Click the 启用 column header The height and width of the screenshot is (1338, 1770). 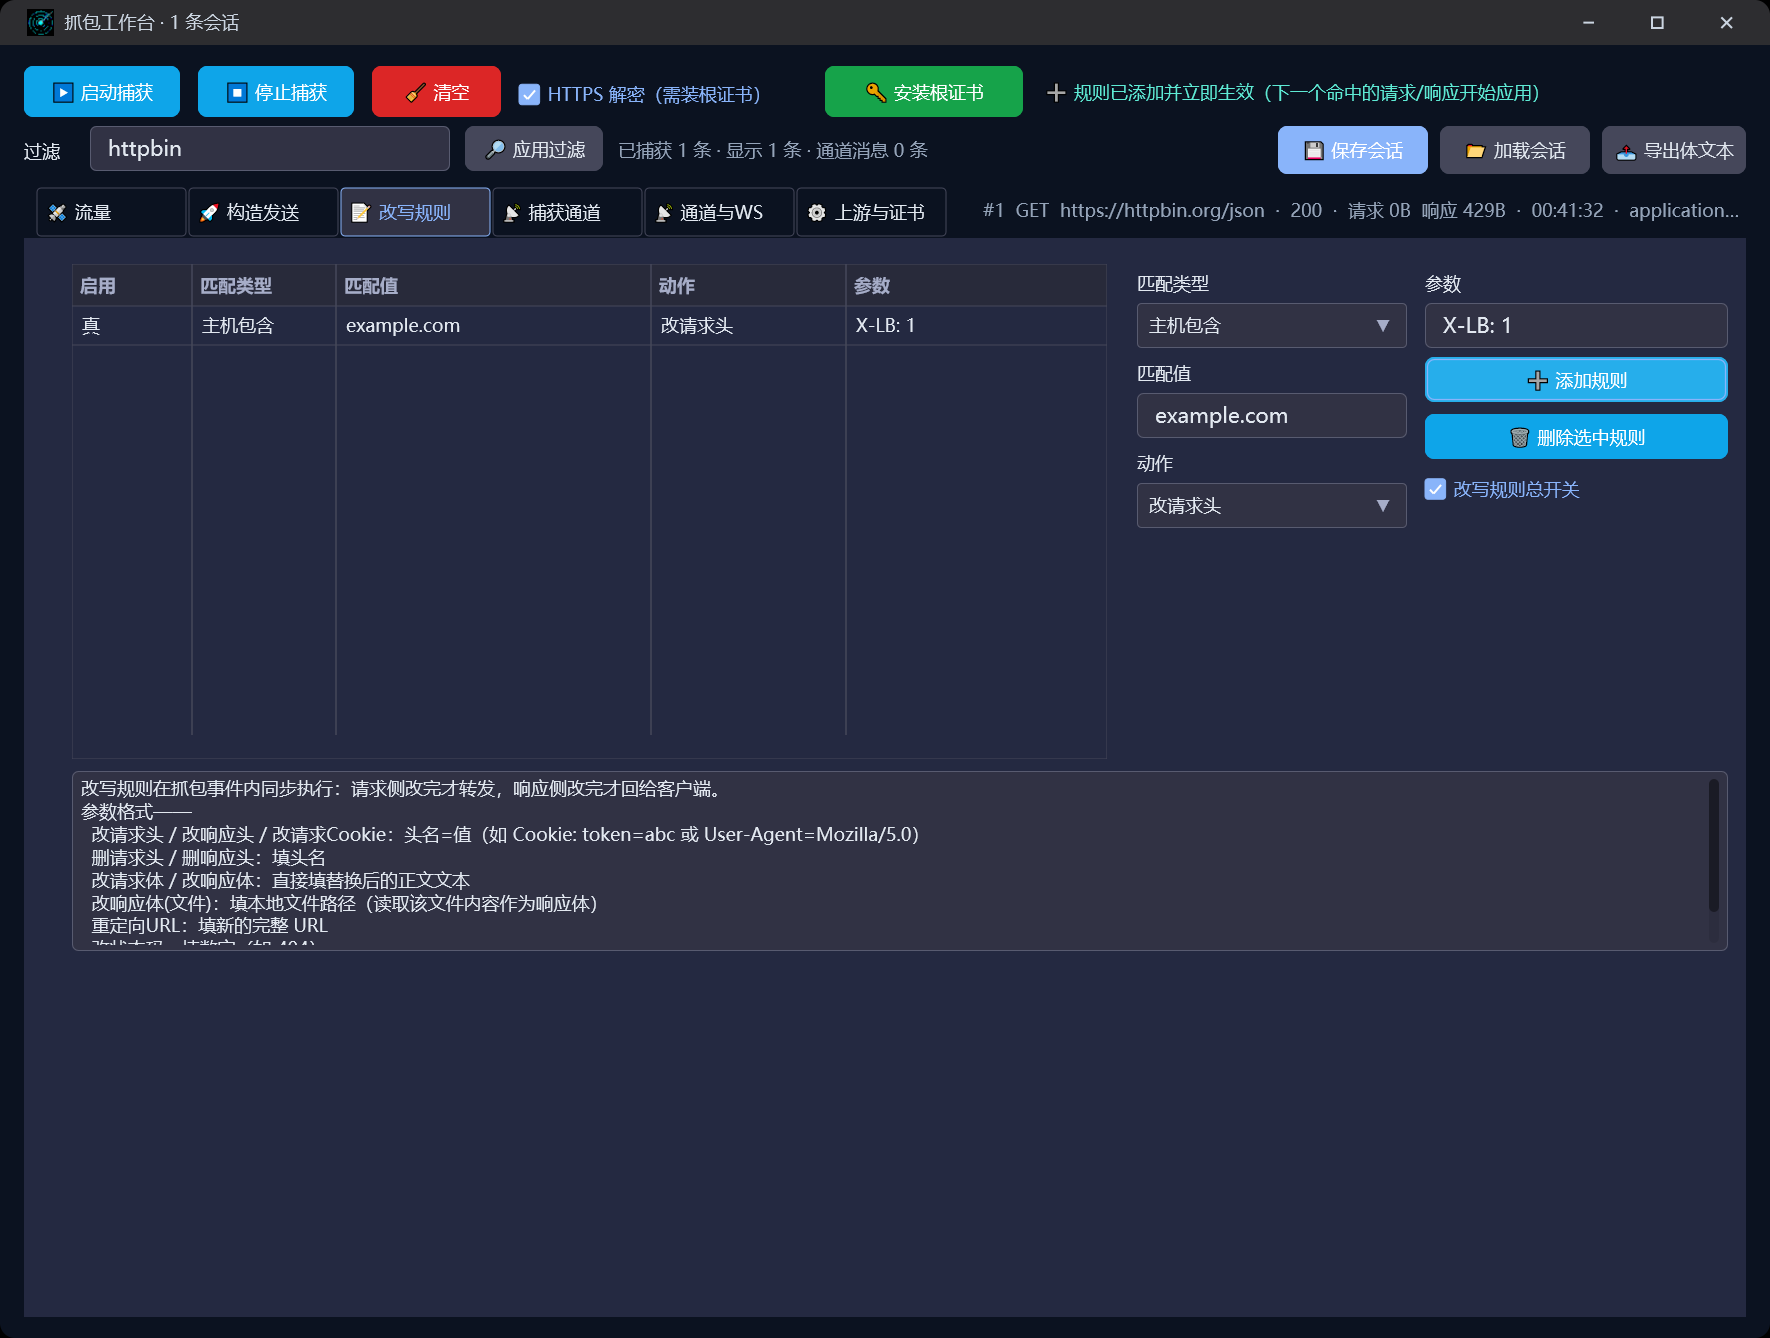[132, 286]
